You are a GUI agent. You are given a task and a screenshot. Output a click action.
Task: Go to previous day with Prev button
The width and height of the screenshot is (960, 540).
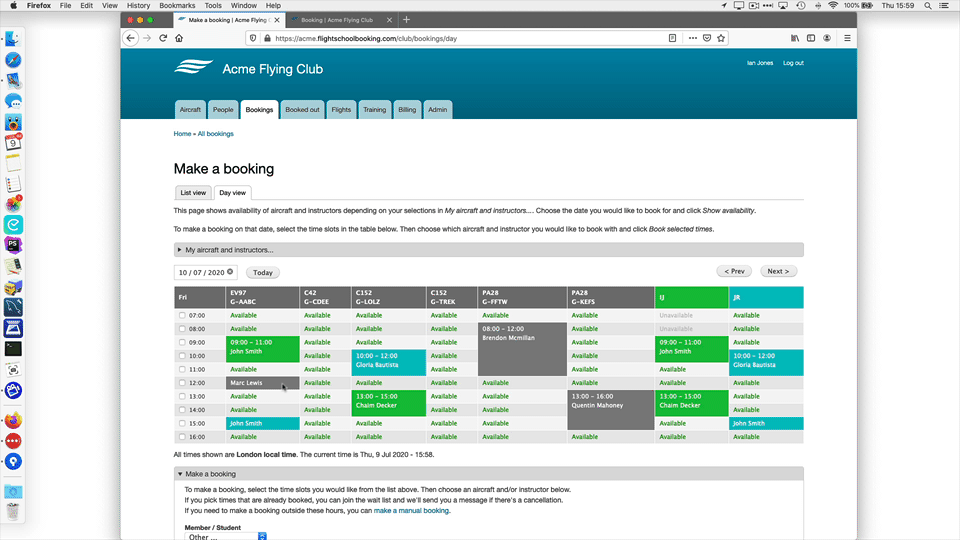(x=734, y=271)
